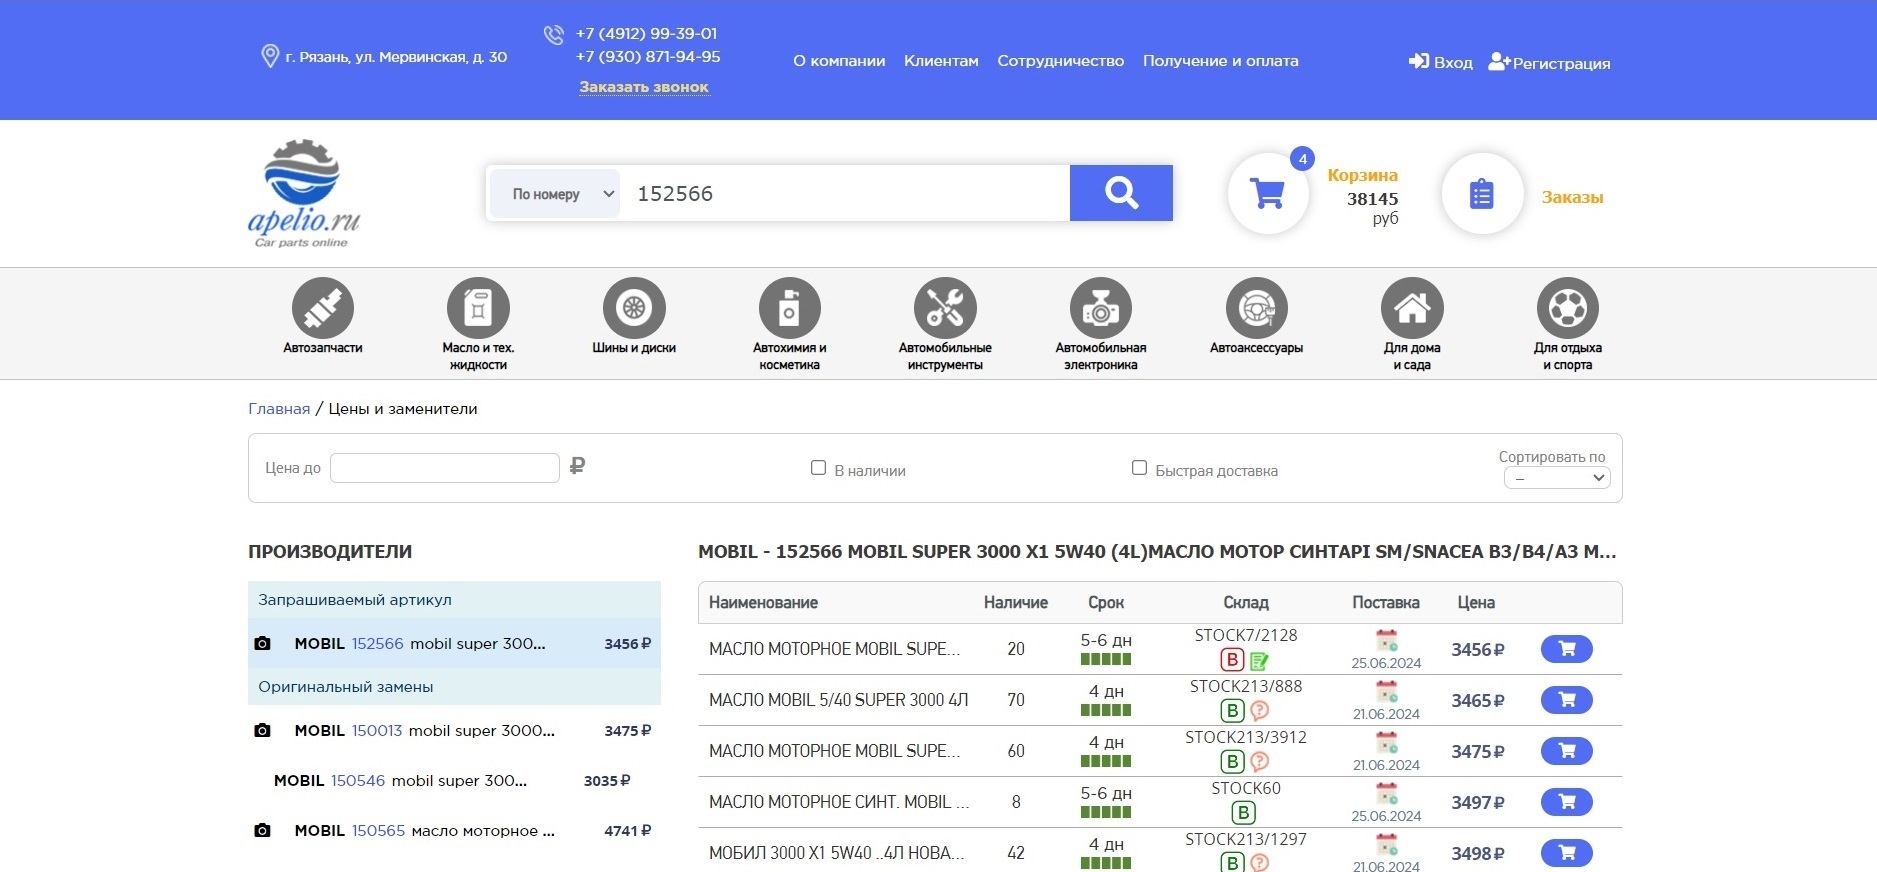Click the Заказы label link
The image size is (1877, 872).
point(1572,197)
